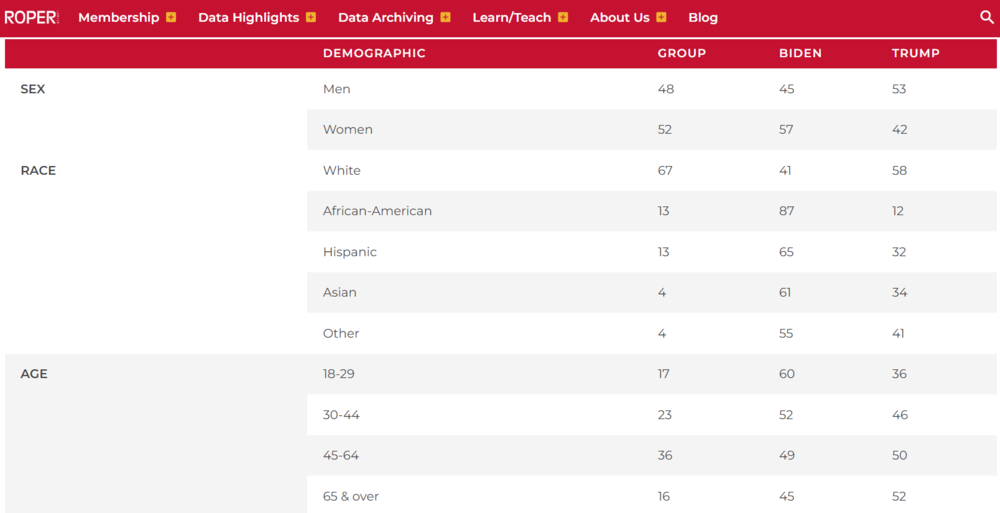Click the DEMOGRAPHIC column header
This screenshot has height=513, width=1000.
coord(374,53)
